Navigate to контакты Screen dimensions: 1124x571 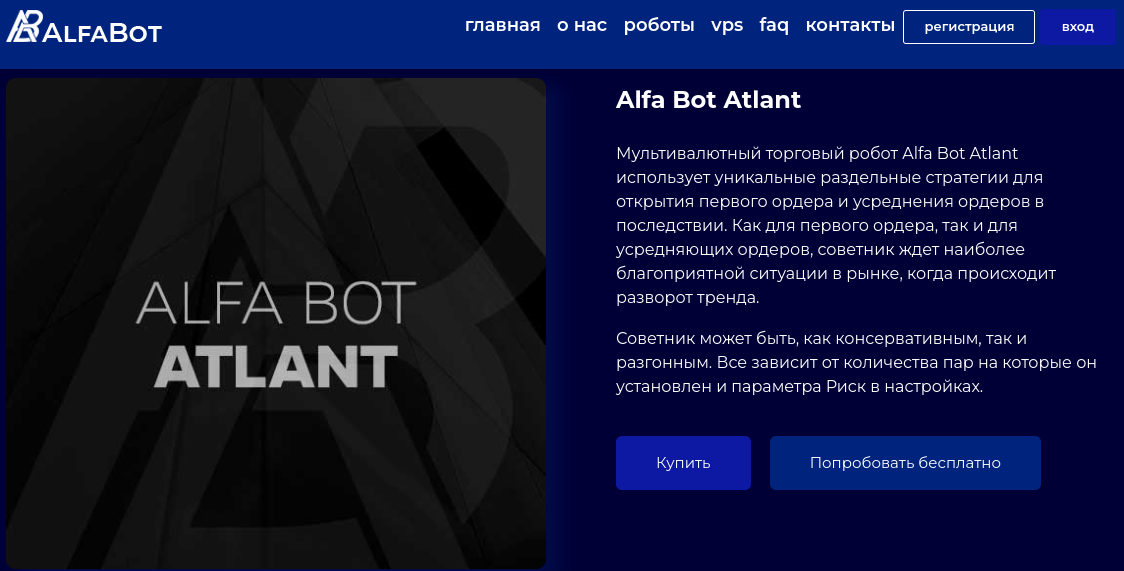[850, 25]
